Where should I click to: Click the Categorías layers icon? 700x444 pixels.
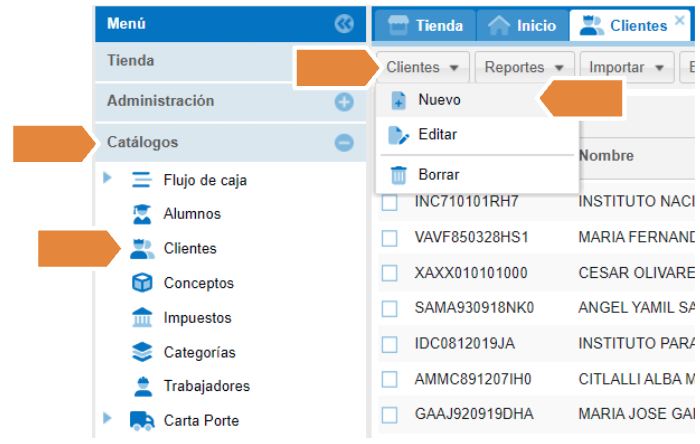click(x=143, y=352)
